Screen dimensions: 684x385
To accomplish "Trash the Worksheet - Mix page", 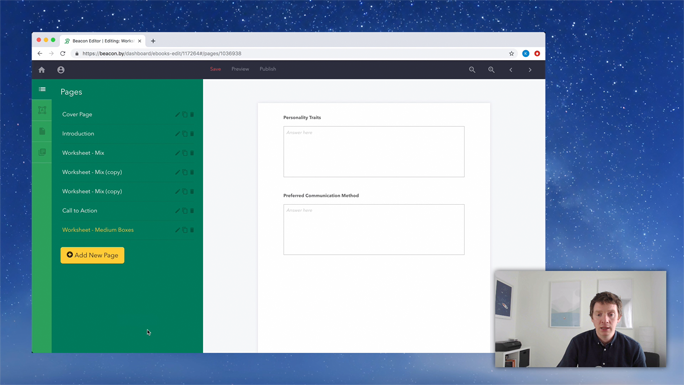I will tap(192, 153).
